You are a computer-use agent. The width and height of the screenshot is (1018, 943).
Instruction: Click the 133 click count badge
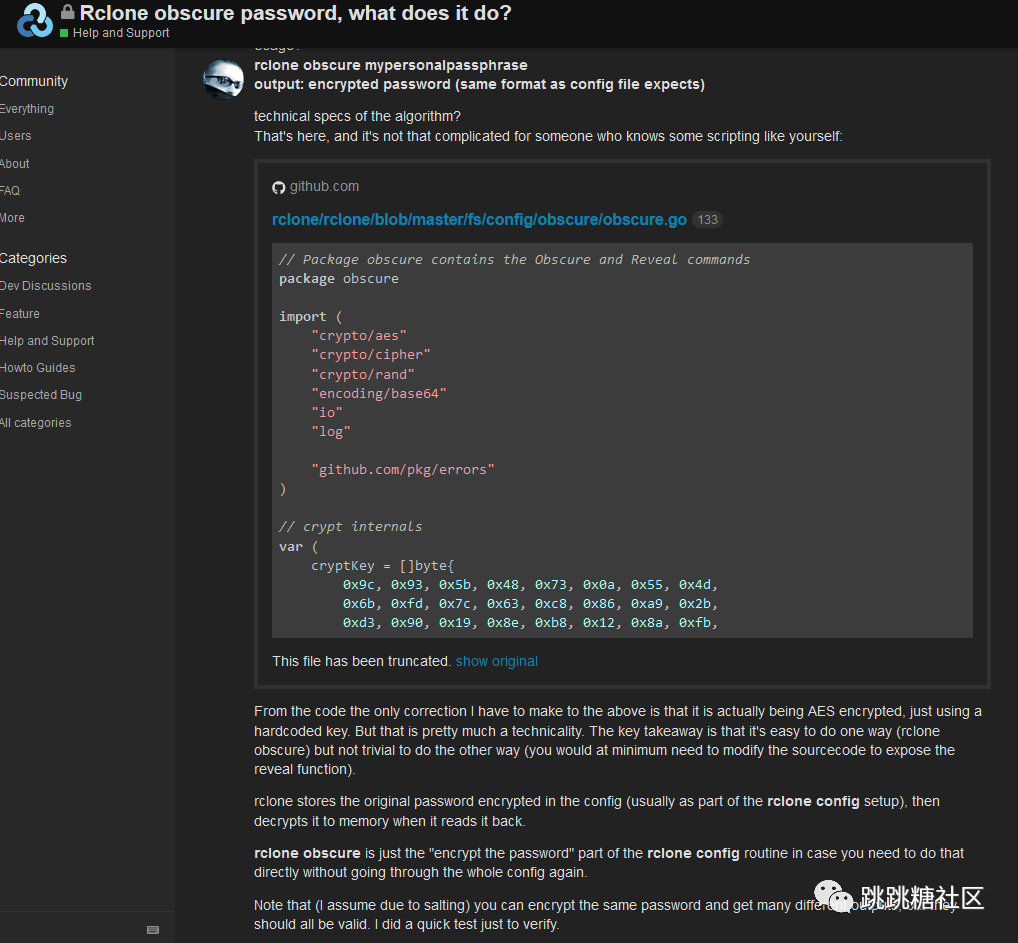coord(708,220)
